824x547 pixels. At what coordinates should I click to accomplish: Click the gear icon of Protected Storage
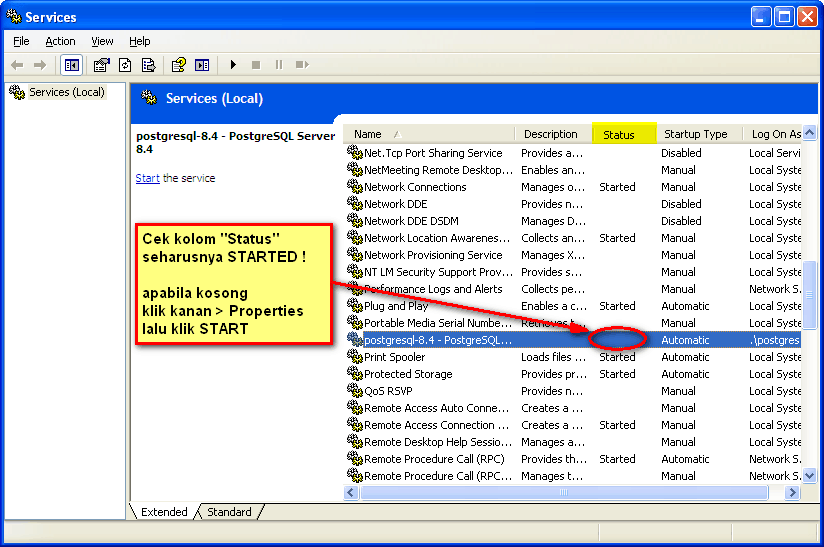coord(355,374)
